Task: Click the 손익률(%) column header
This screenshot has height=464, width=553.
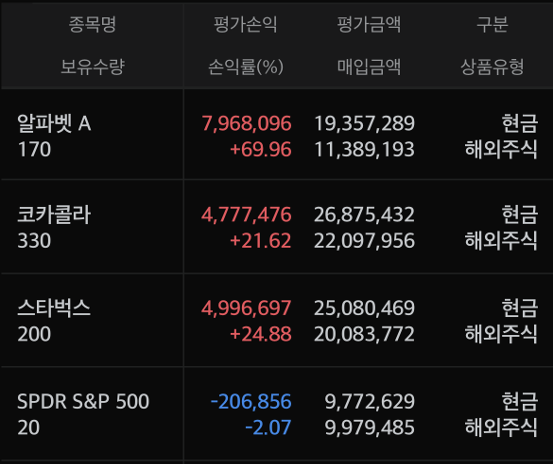Action: pos(246,66)
